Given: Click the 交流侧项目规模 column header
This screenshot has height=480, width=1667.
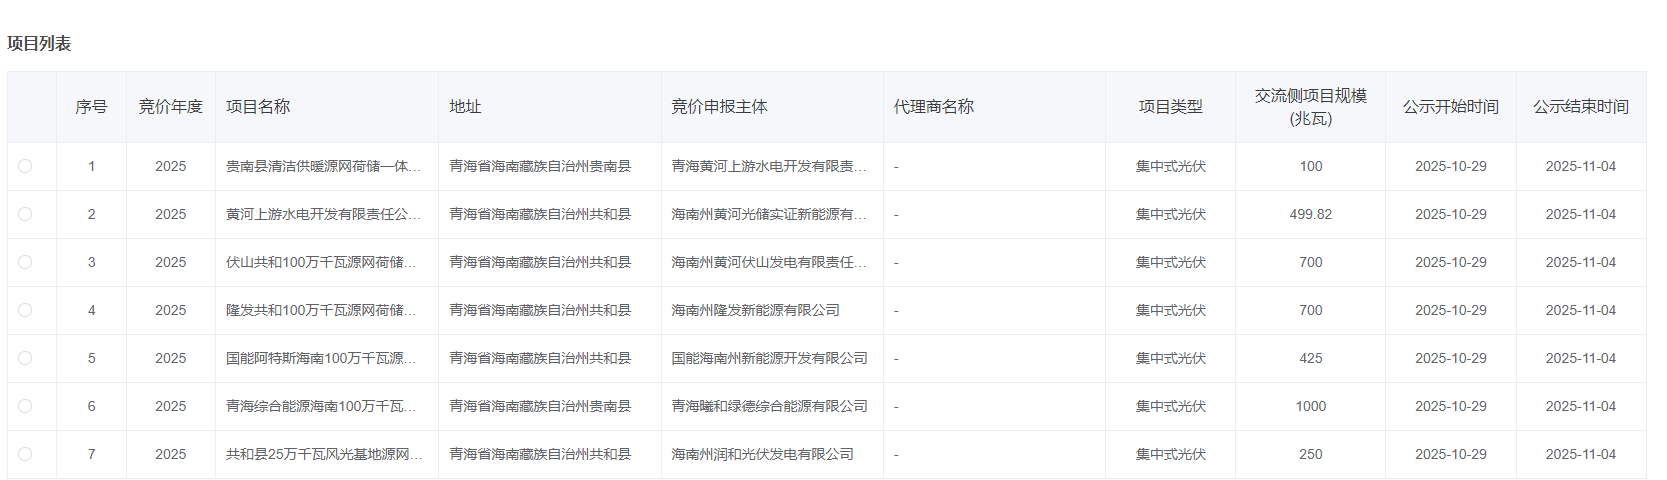Looking at the screenshot, I should click(x=1310, y=107).
